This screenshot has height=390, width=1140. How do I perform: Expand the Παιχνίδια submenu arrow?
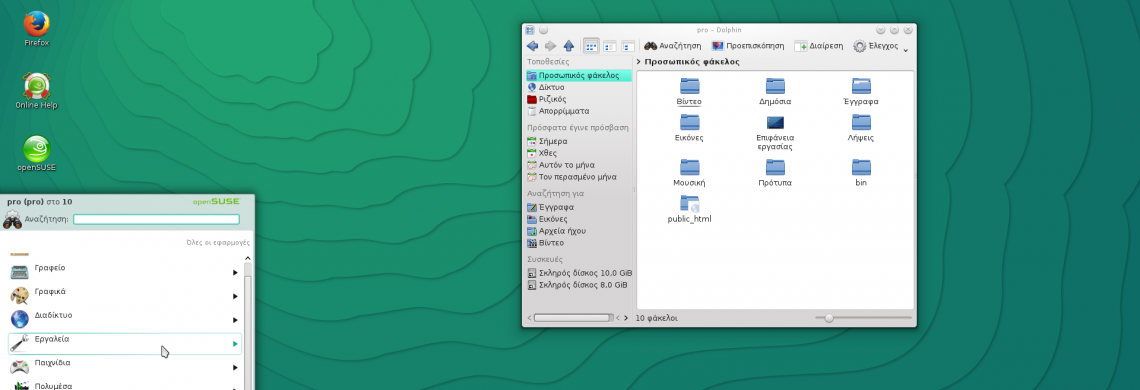pyautogui.click(x=235, y=367)
